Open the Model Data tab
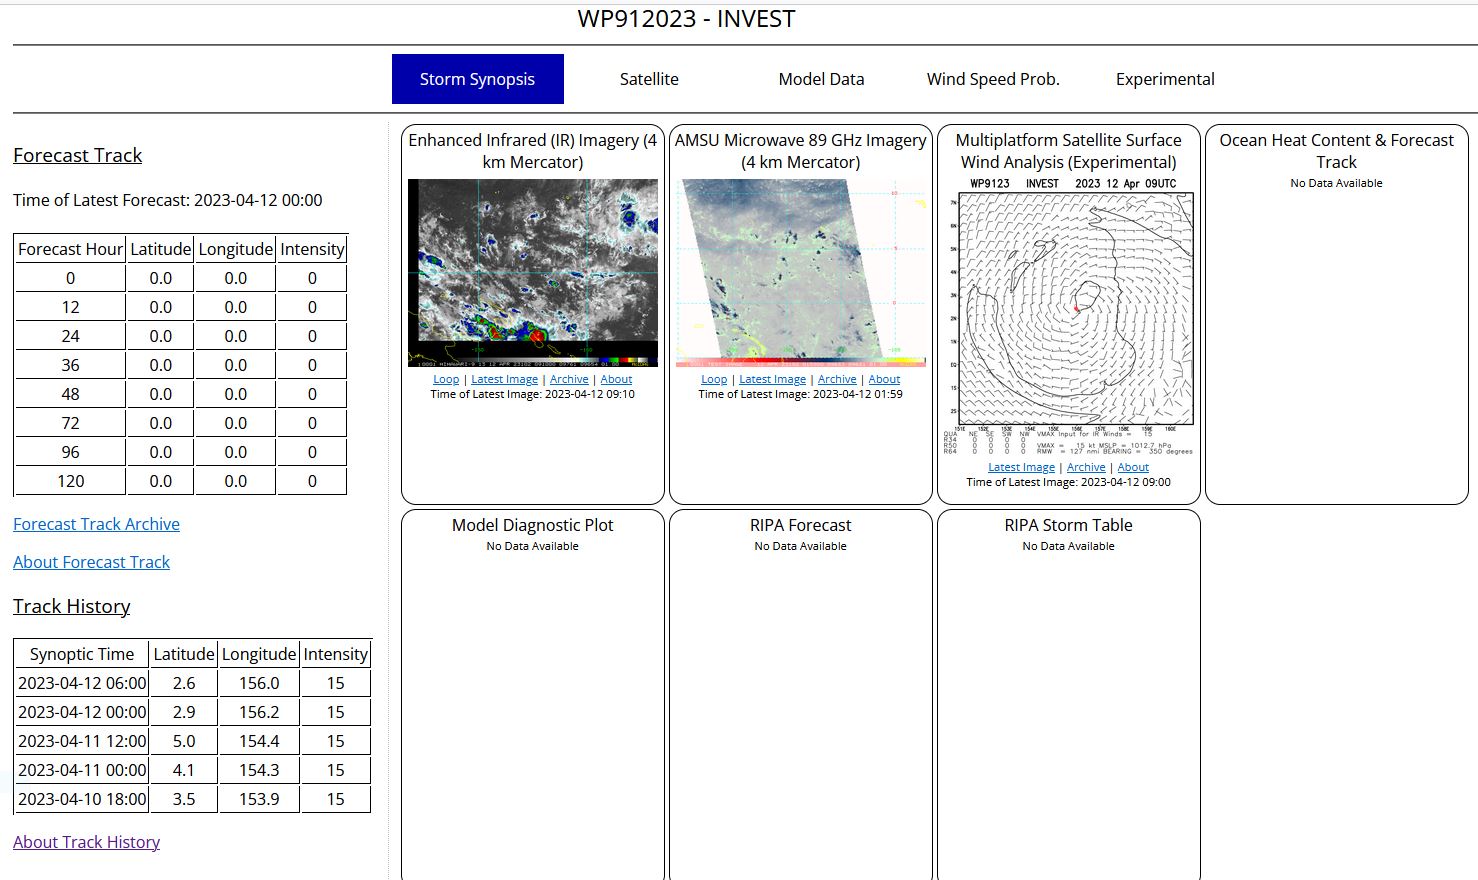 click(x=821, y=79)
